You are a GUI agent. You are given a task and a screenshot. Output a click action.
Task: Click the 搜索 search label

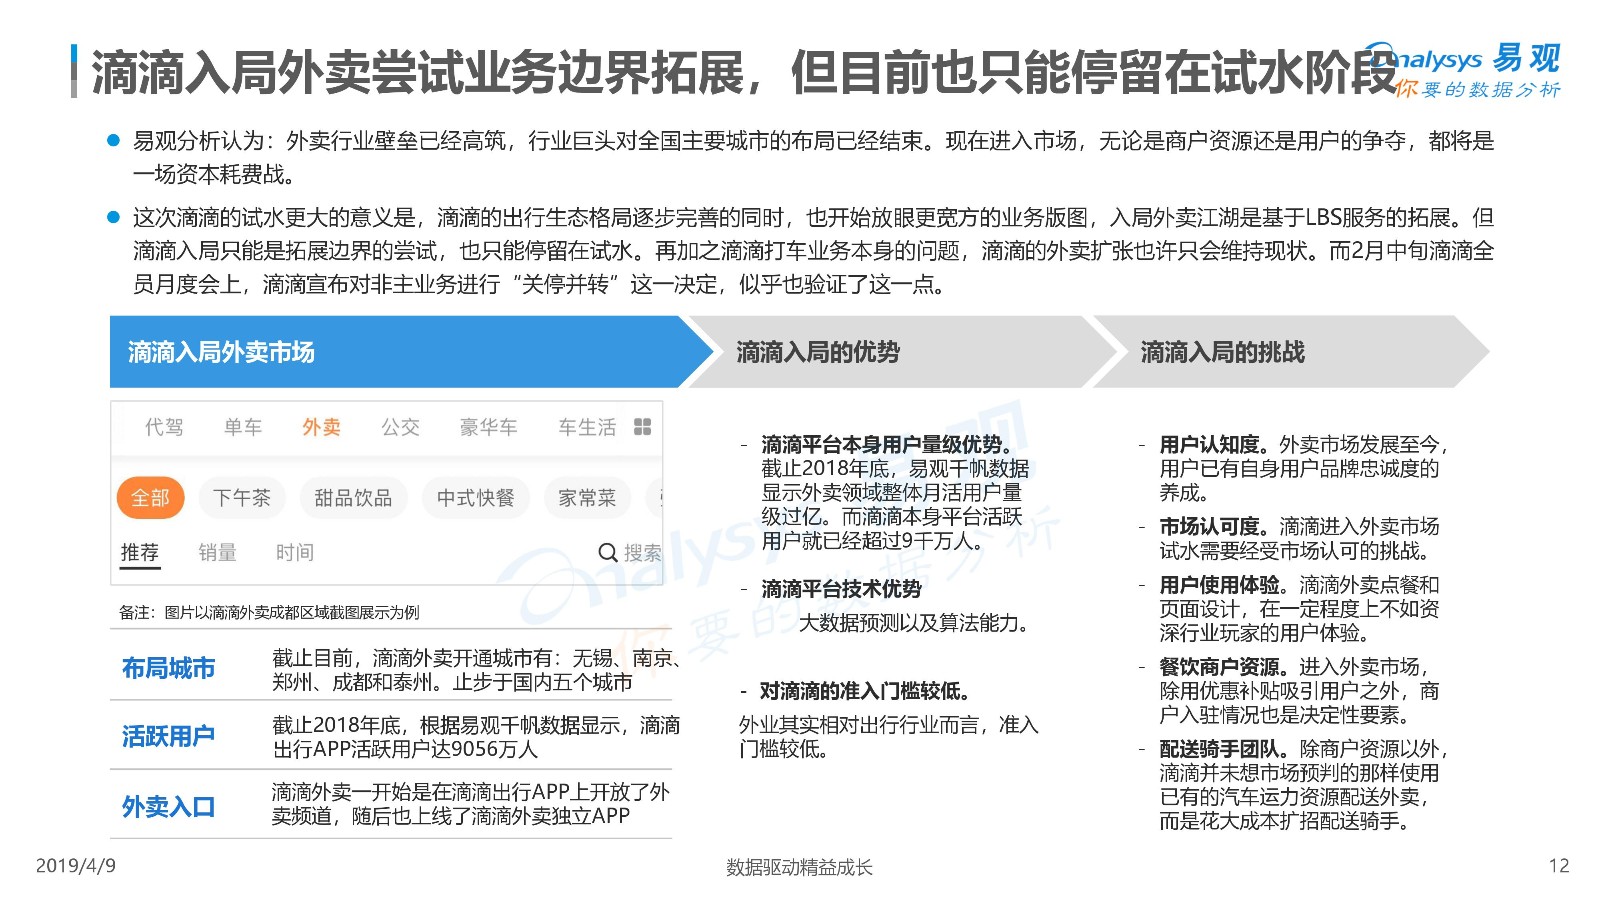coord(642,553)
